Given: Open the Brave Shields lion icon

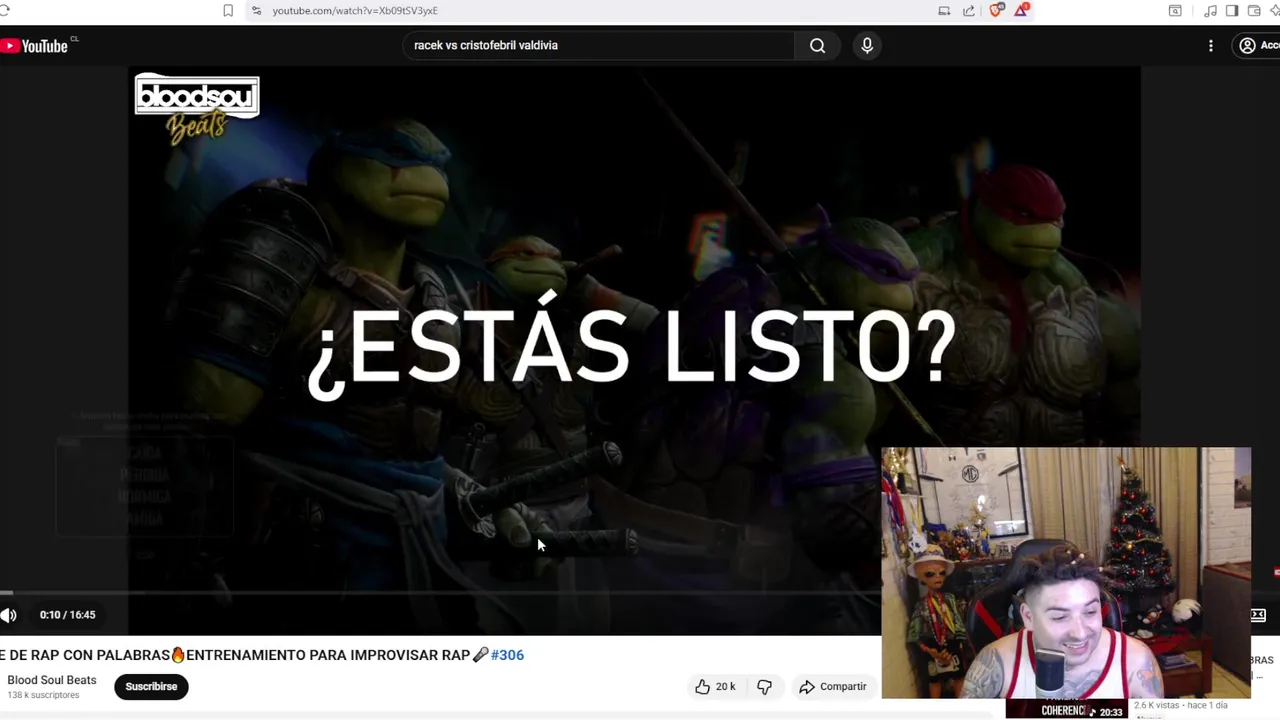Looking at the screenshot, I should coord(996,10).
